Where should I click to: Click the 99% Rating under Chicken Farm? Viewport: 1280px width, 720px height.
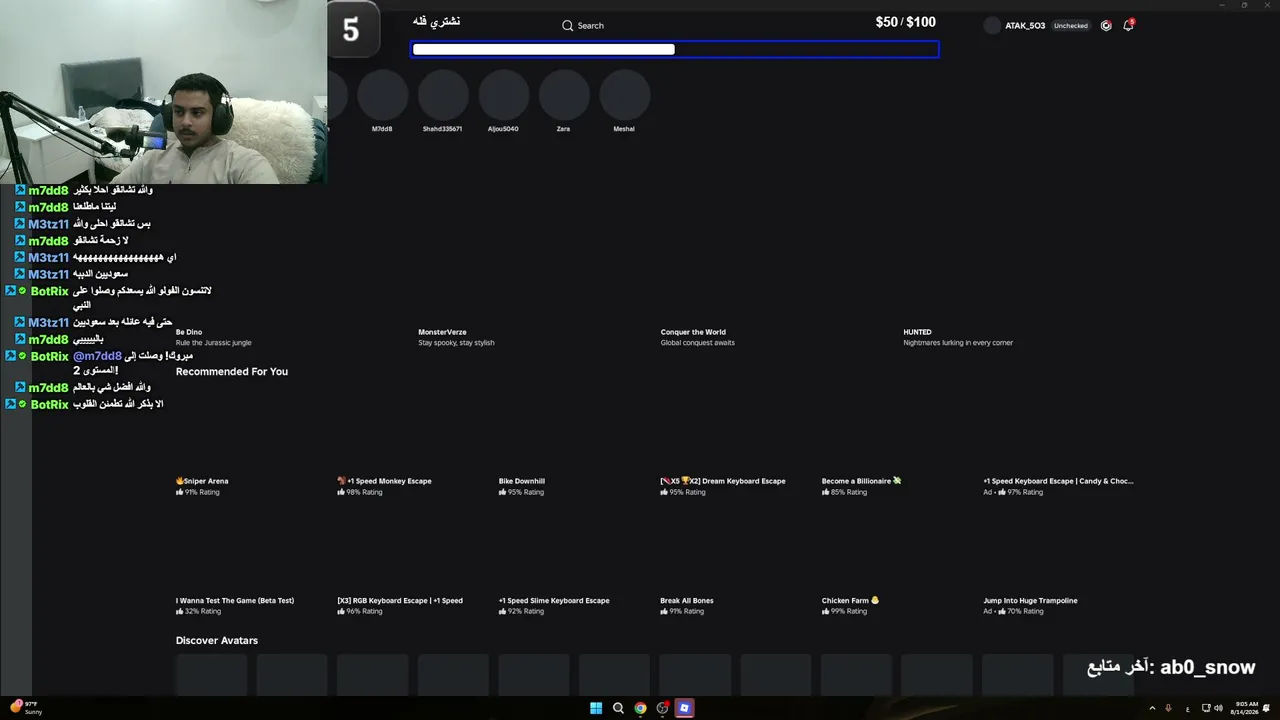(x=844, y=611)
